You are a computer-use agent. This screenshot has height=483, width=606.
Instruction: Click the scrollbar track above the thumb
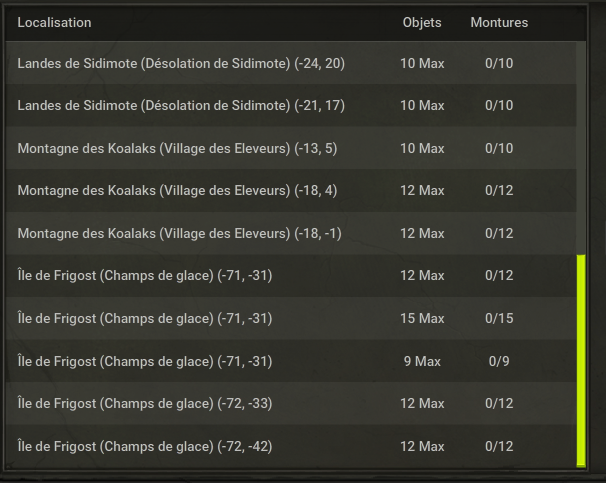click(581, 148)
